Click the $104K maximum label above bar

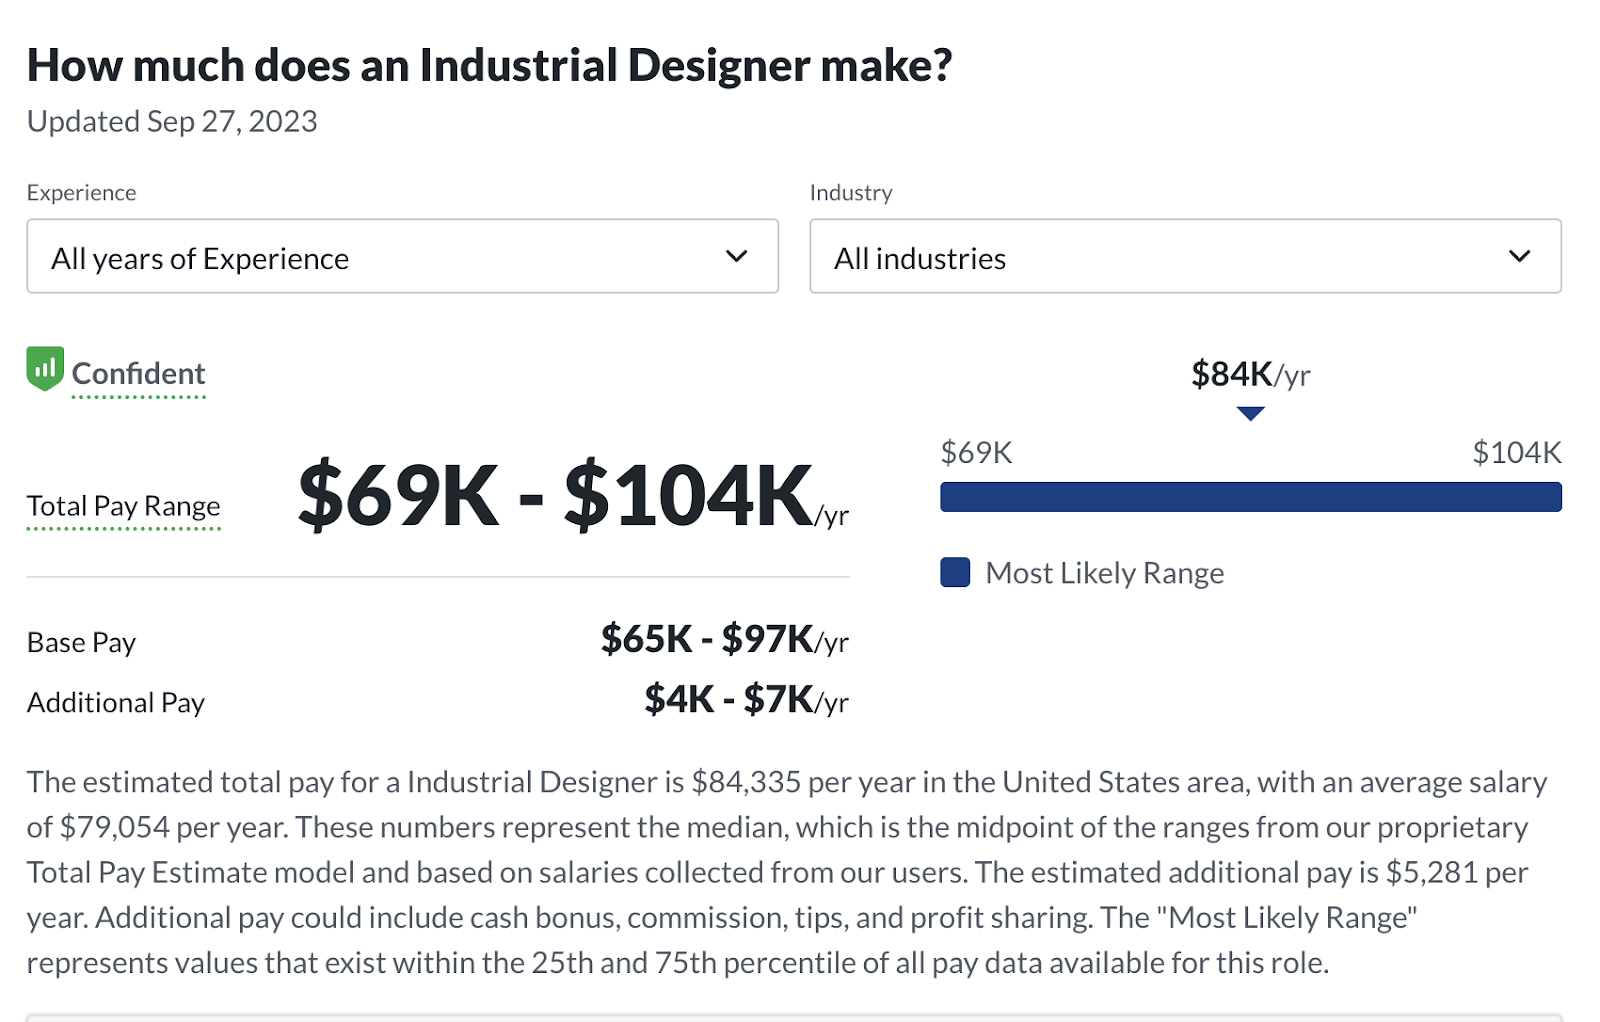1516,453
